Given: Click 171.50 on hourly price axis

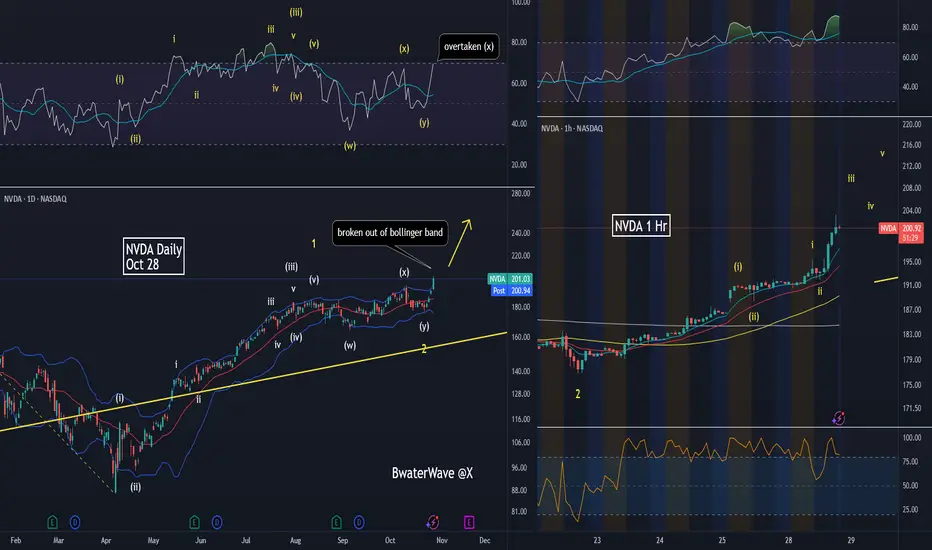Looking at the screenshot, I should (912, 408).
